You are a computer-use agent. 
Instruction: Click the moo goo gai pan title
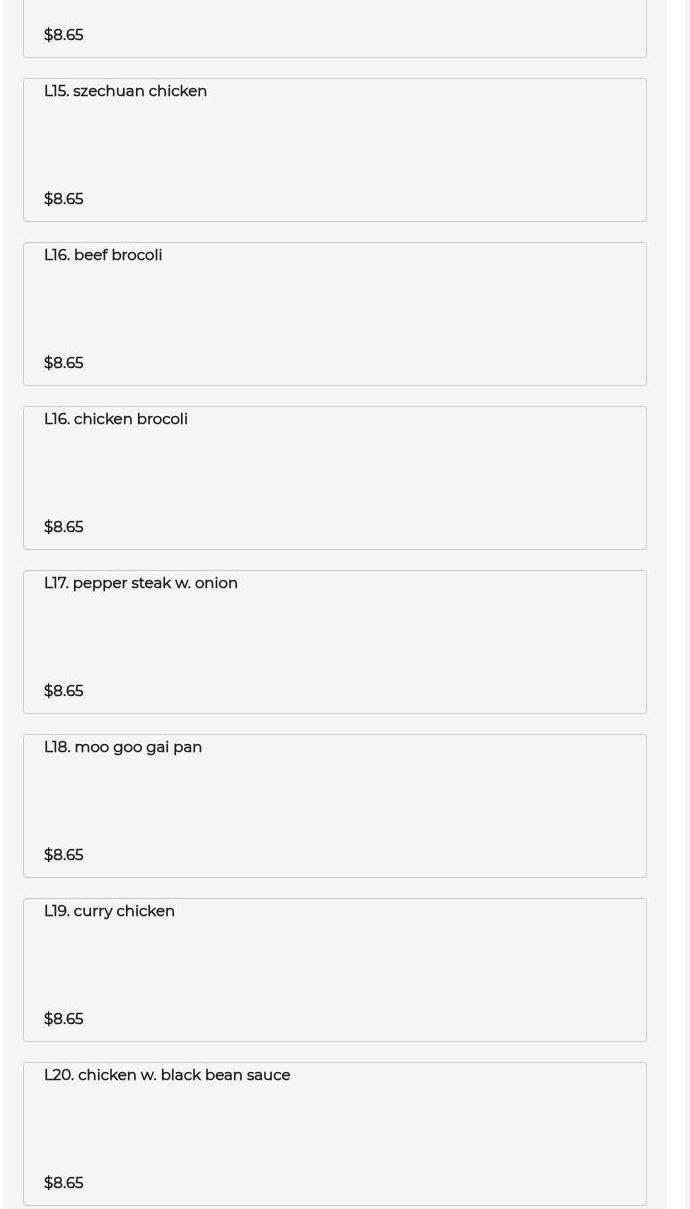click(x=123, y=747)
